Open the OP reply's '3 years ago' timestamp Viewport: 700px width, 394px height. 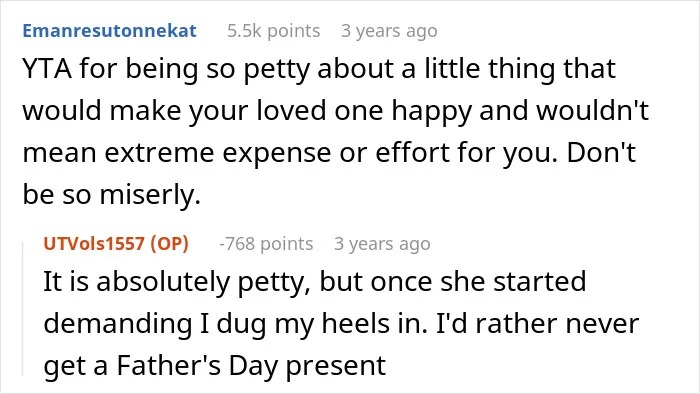(382, 244)
